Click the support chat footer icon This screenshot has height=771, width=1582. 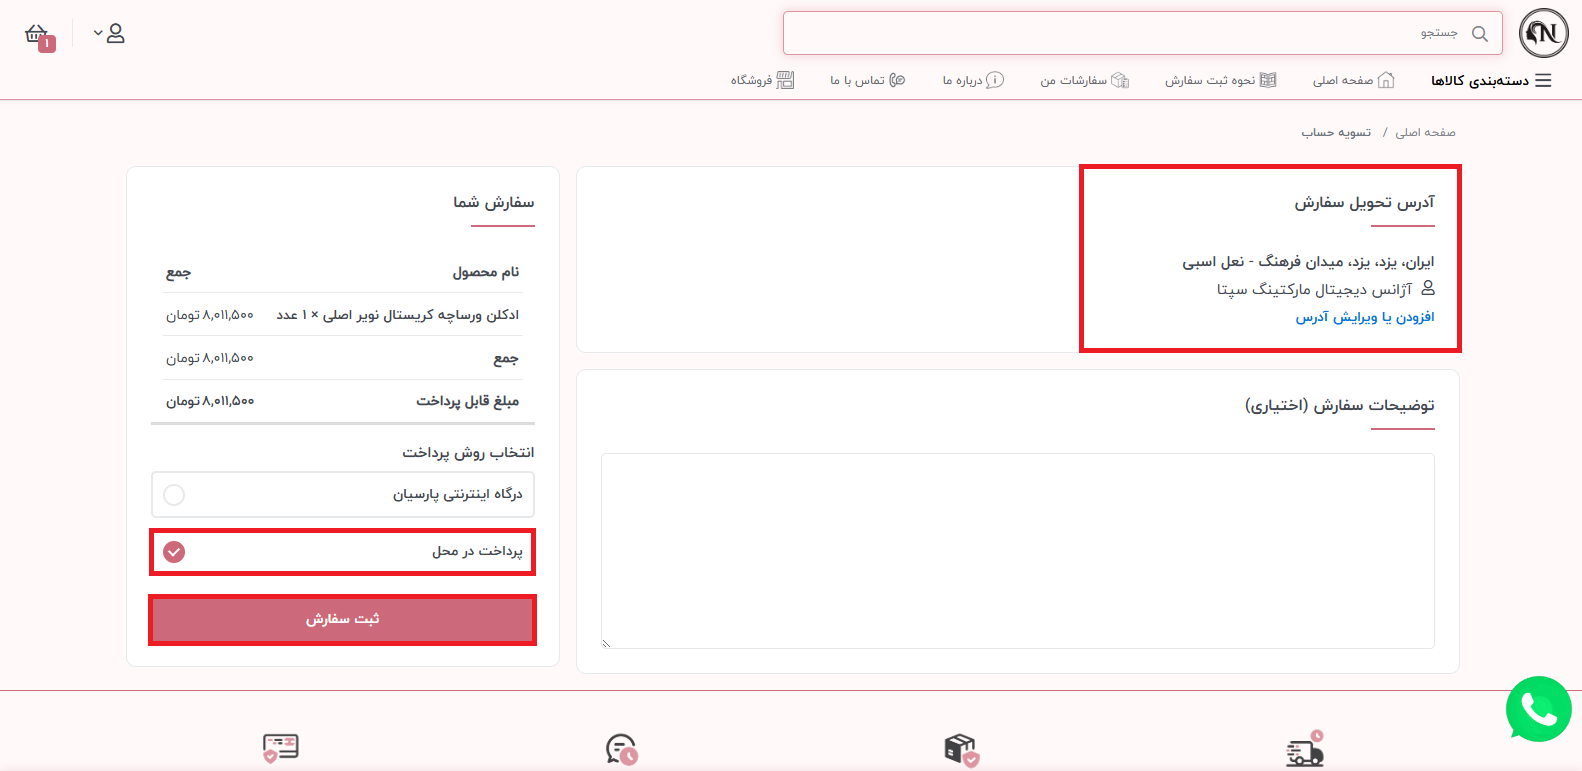point(621,750)
